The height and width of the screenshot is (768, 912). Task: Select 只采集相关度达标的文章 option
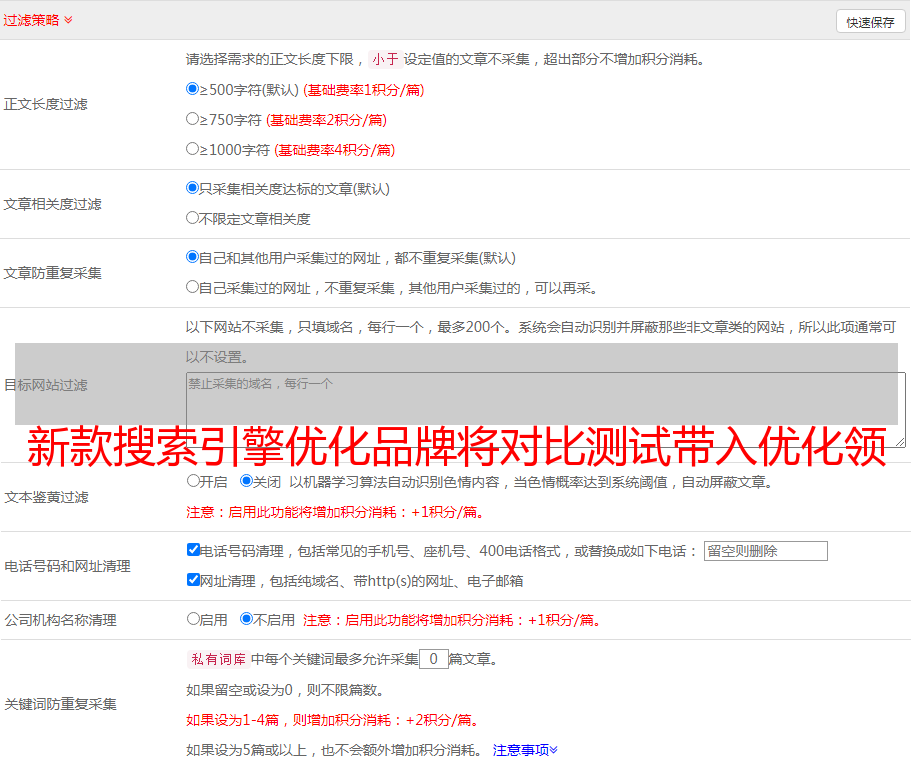coord(193,188)
